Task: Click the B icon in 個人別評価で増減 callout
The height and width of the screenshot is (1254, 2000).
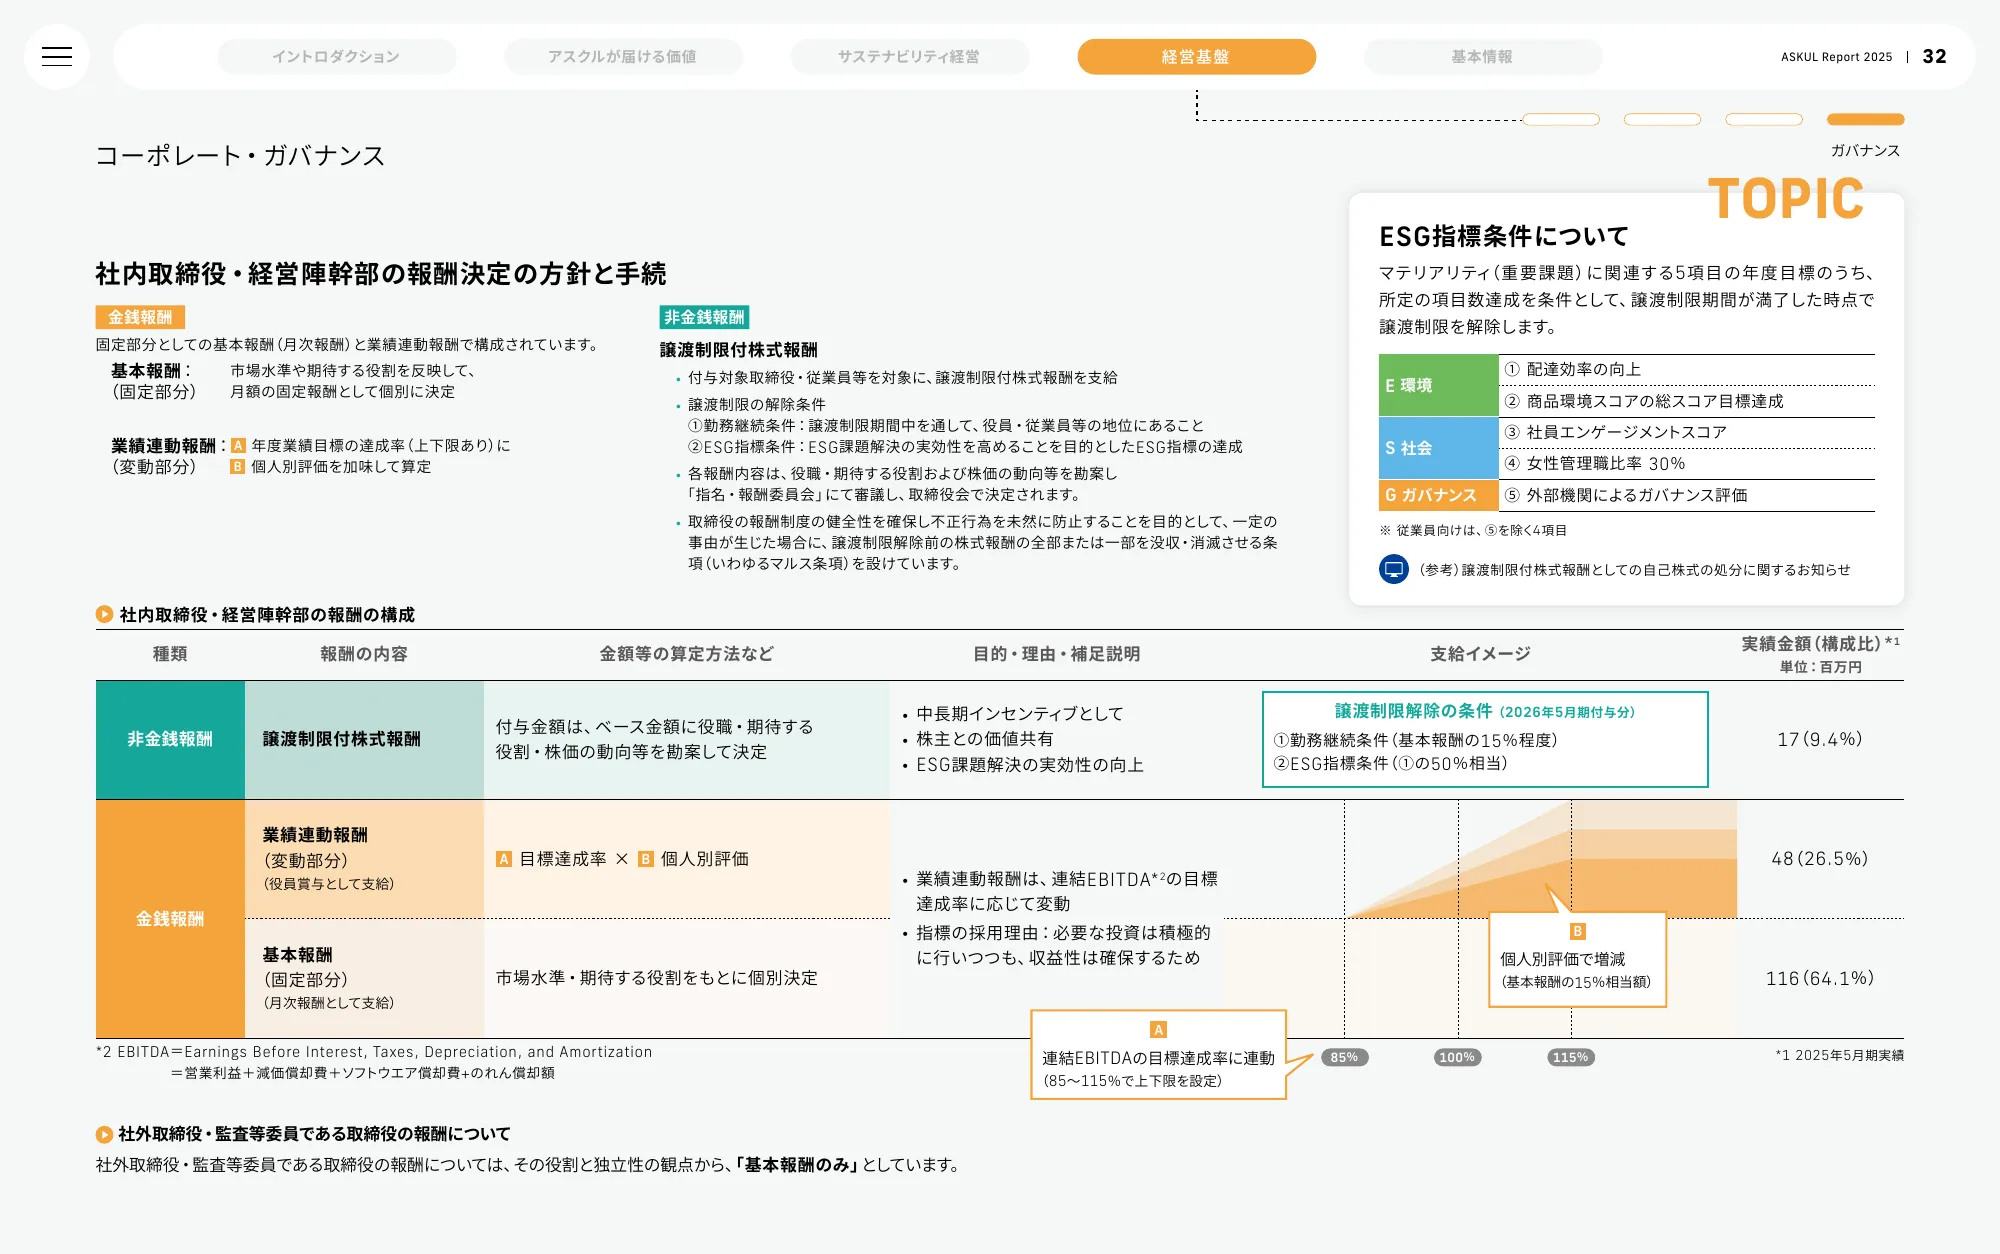Action: [x=1578, y=931]
